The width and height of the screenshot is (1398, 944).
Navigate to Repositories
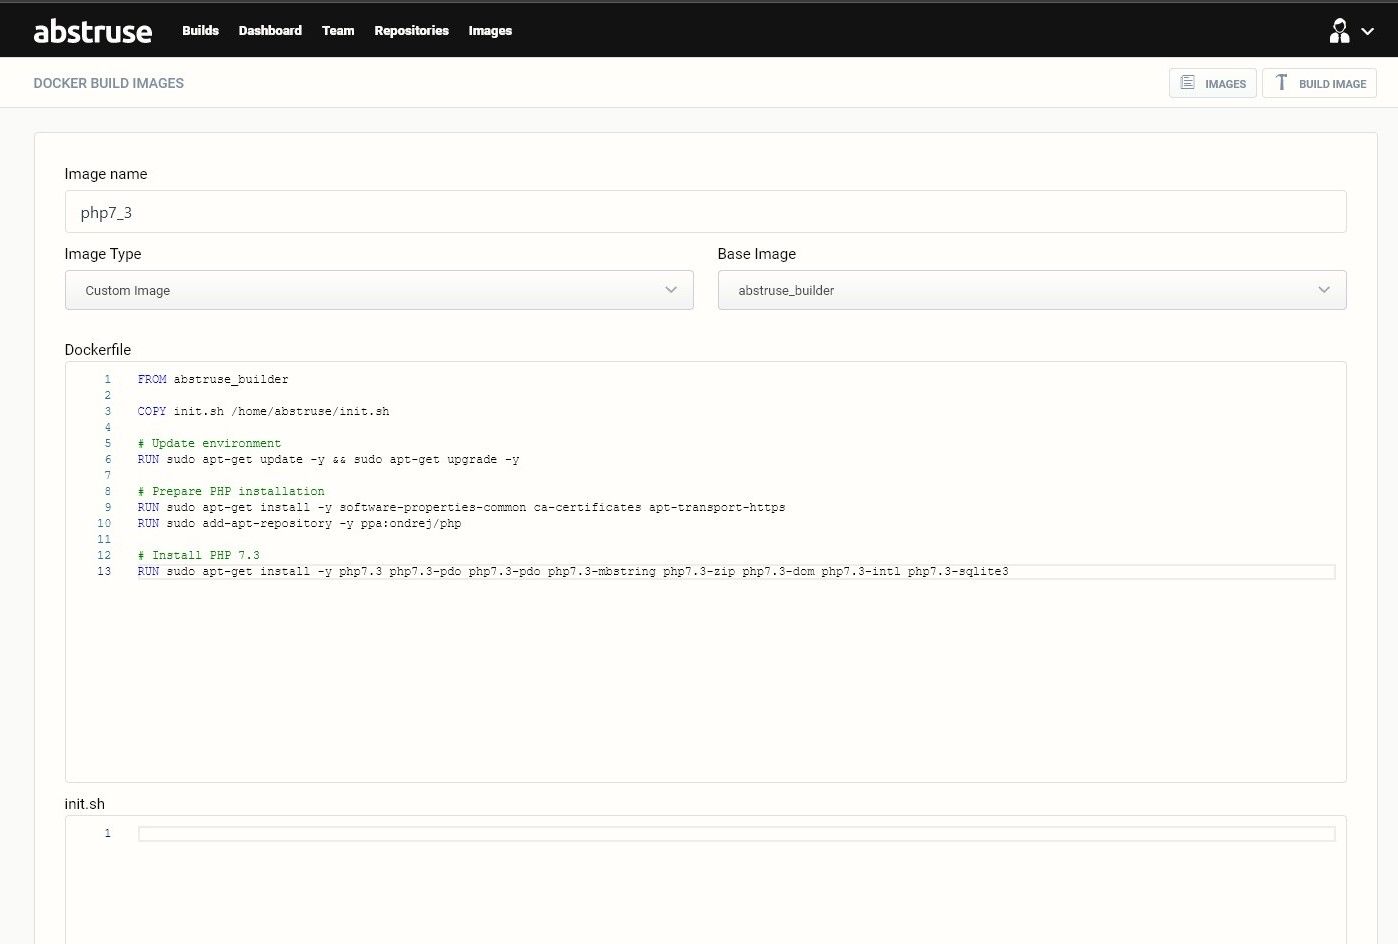[411, 31]
